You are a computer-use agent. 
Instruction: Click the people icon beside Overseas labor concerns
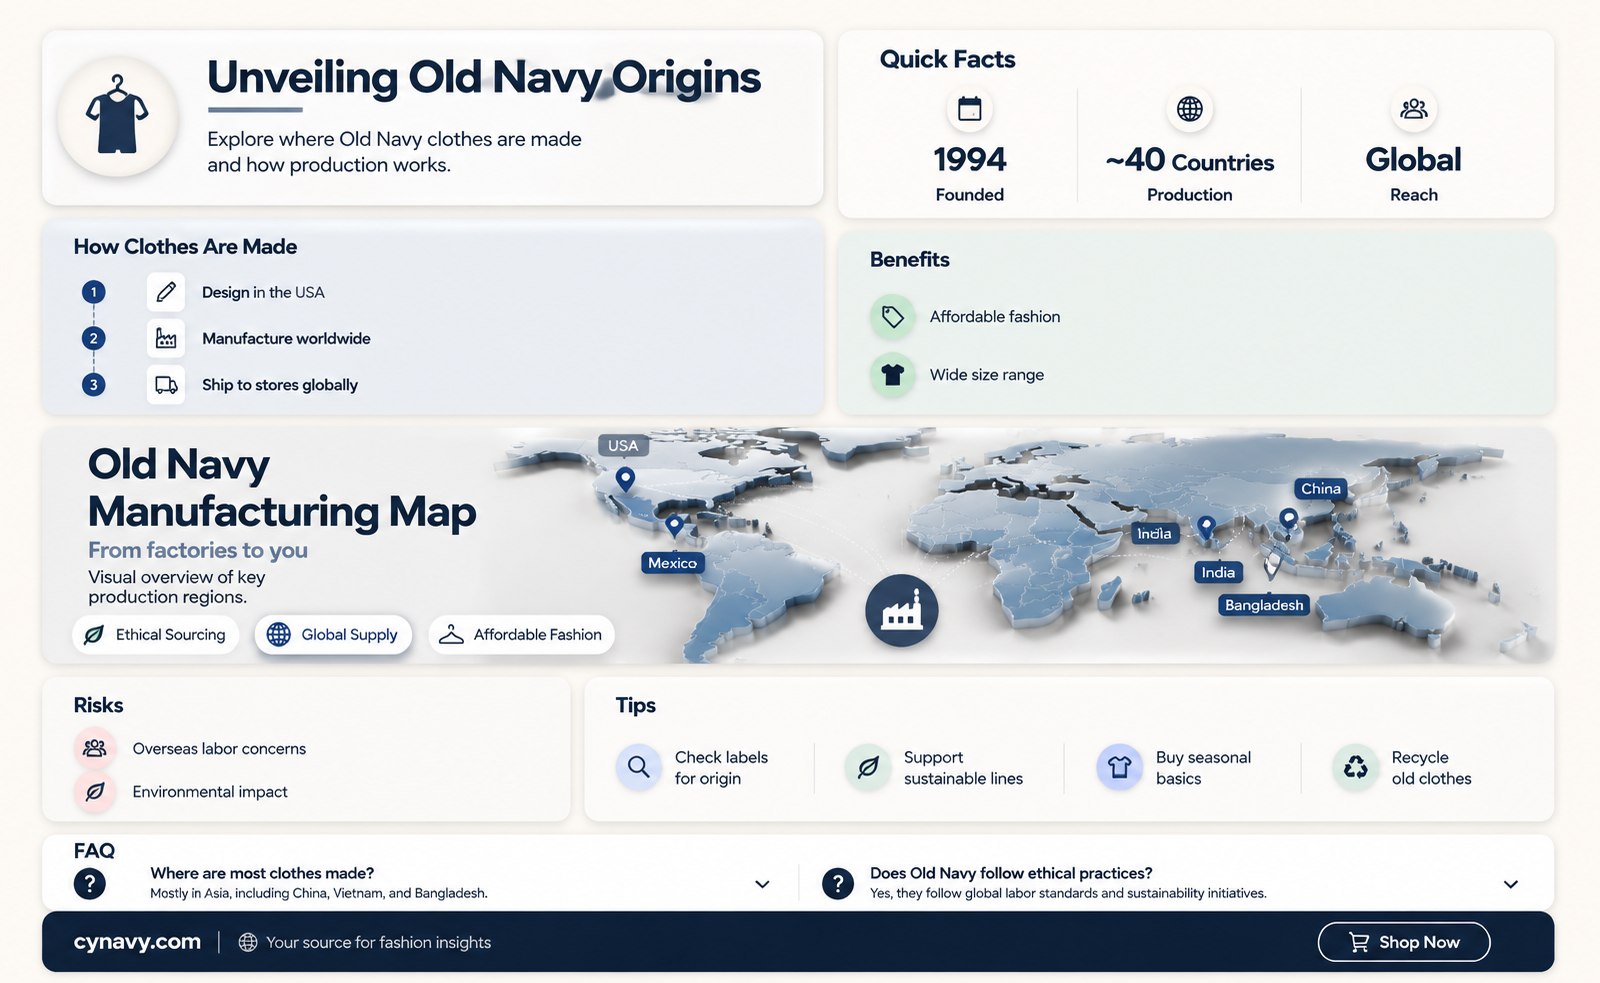[95, 748]
